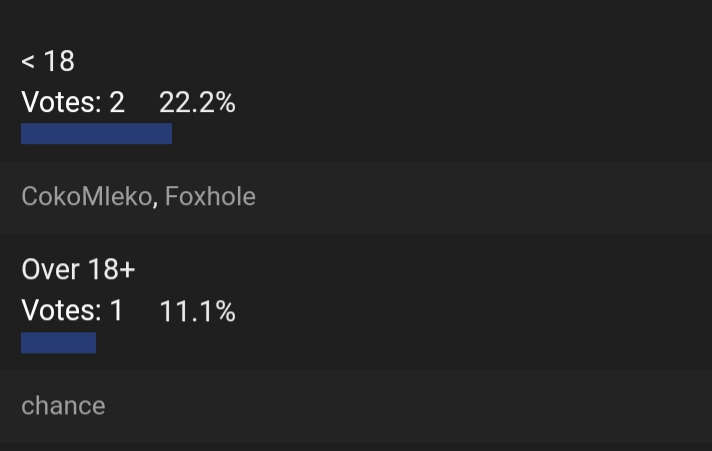Viewport: 712px width, 451px height.
Task: Click the blue 11.1% vote bar
Action: click(x=59, y=342)
